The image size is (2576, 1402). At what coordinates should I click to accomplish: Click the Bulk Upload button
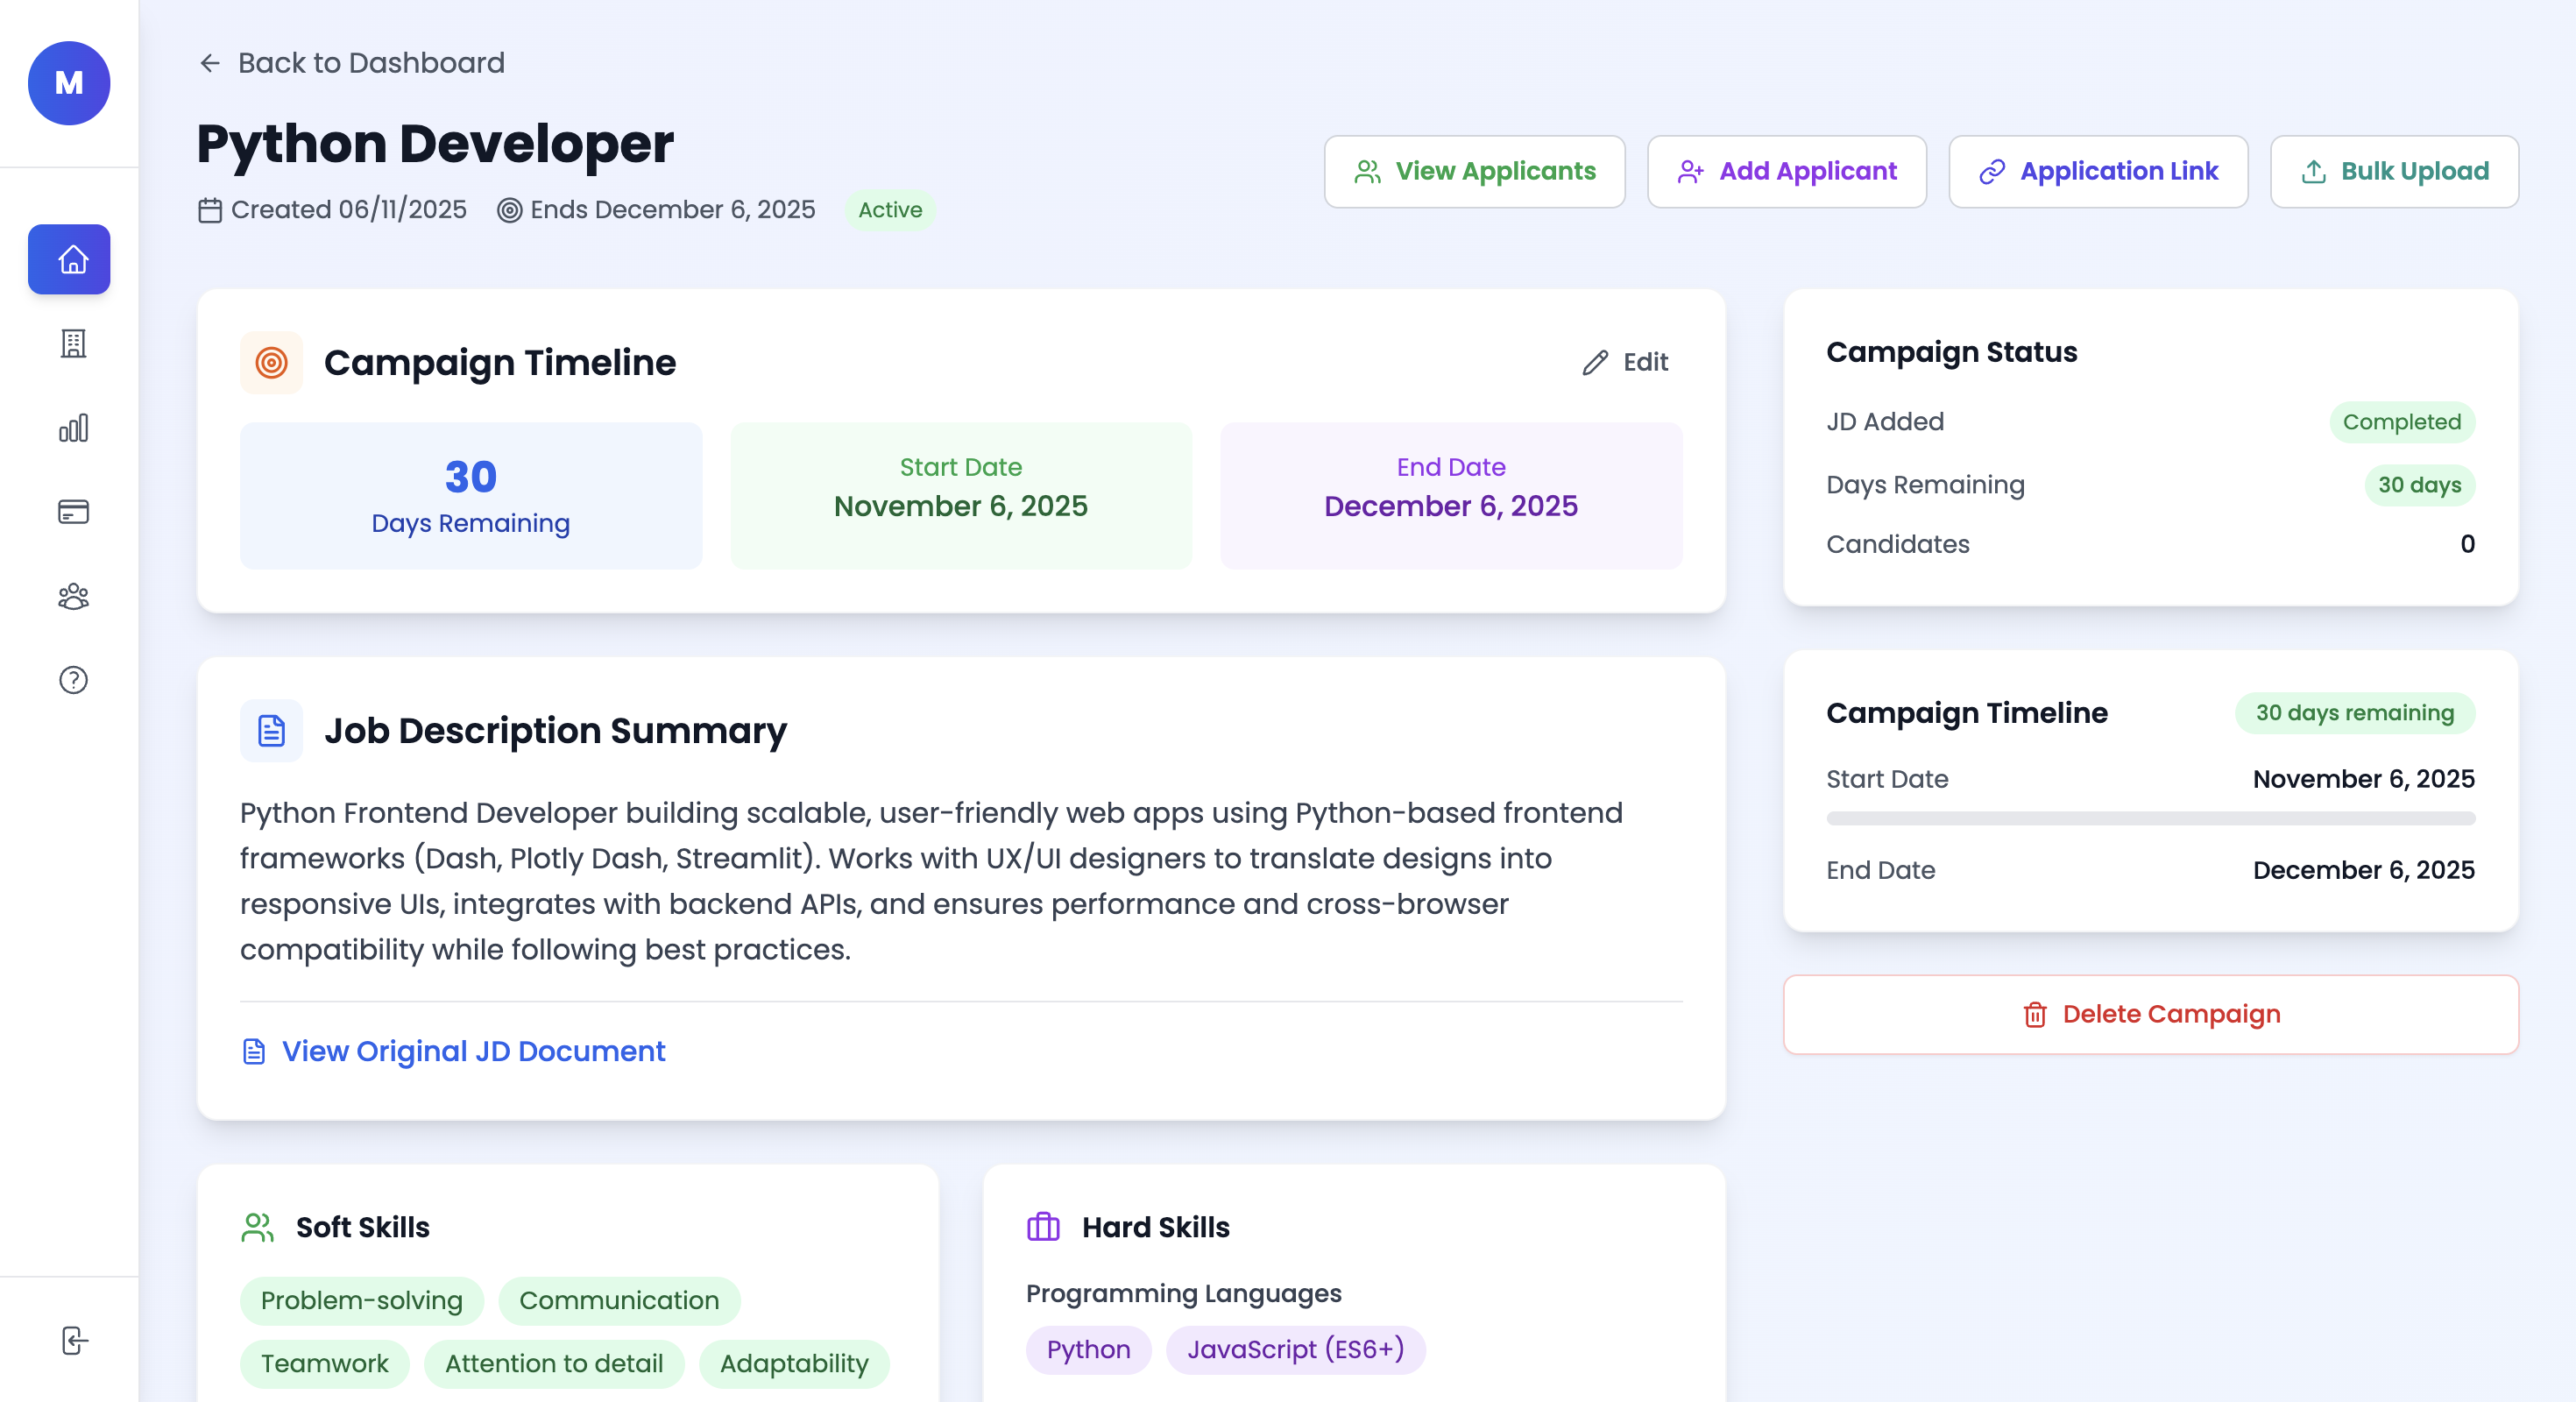(x=2393, y=172)
